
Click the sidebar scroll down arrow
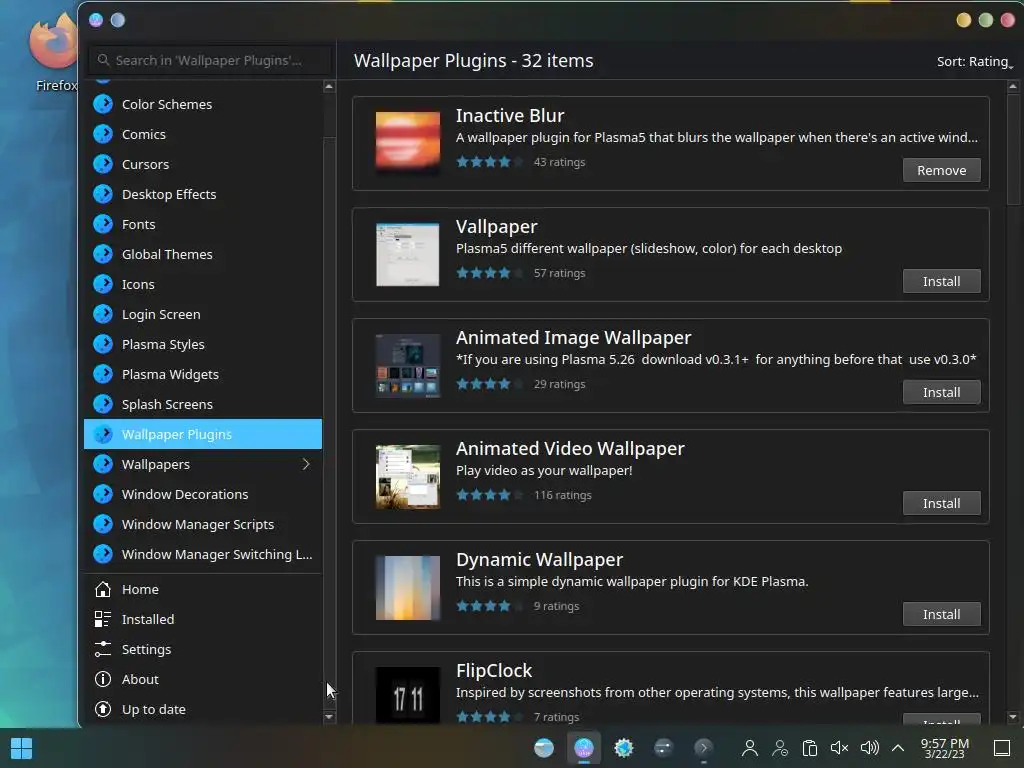tap(329, 717)
